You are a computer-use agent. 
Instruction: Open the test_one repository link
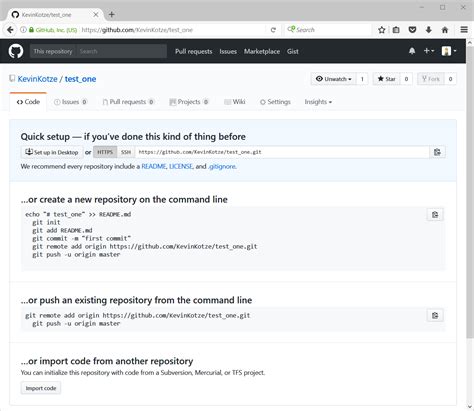[x=80, y=79]
